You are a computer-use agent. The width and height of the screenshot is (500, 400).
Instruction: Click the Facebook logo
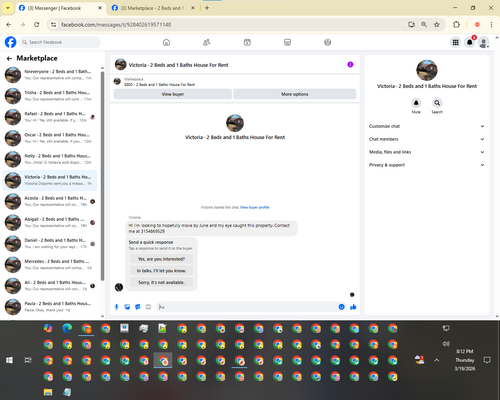(x=10, y=42)
